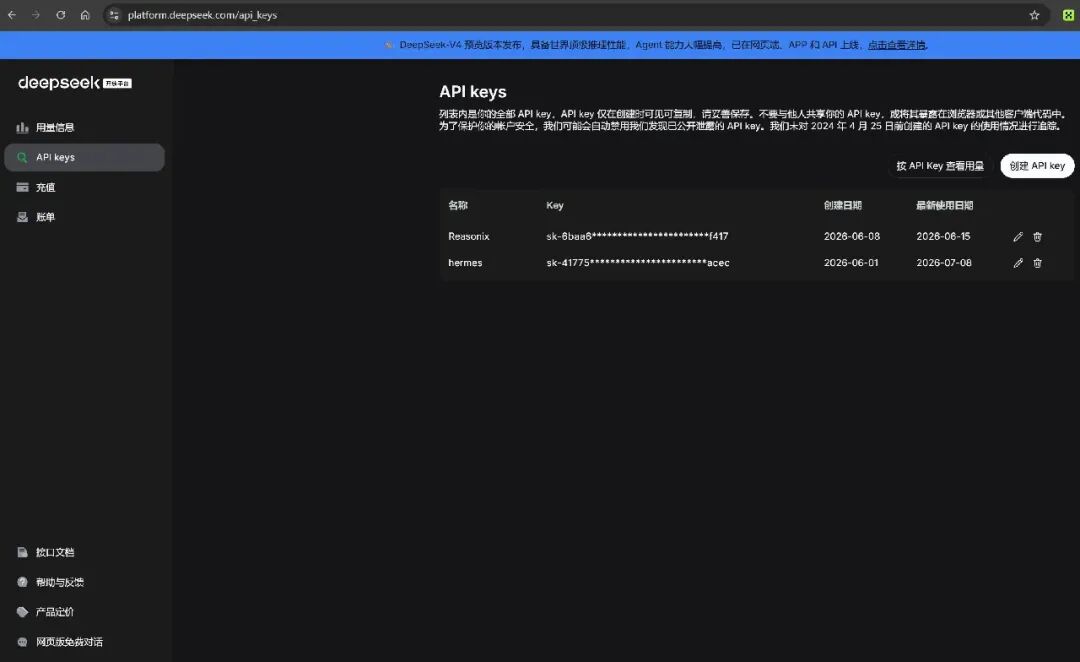The image size is (1080, 662).
Task: Click the 名称 column header
Action: [x=458, y=205]
